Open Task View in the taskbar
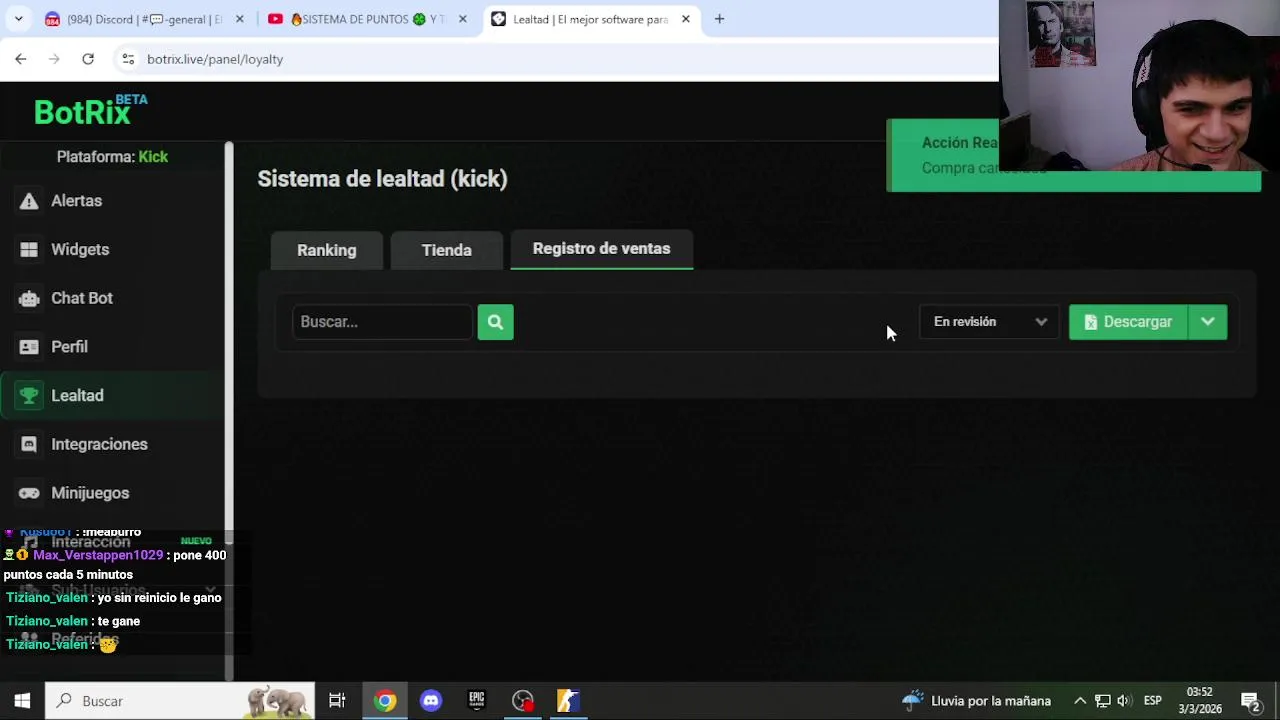 coord(337,701)
